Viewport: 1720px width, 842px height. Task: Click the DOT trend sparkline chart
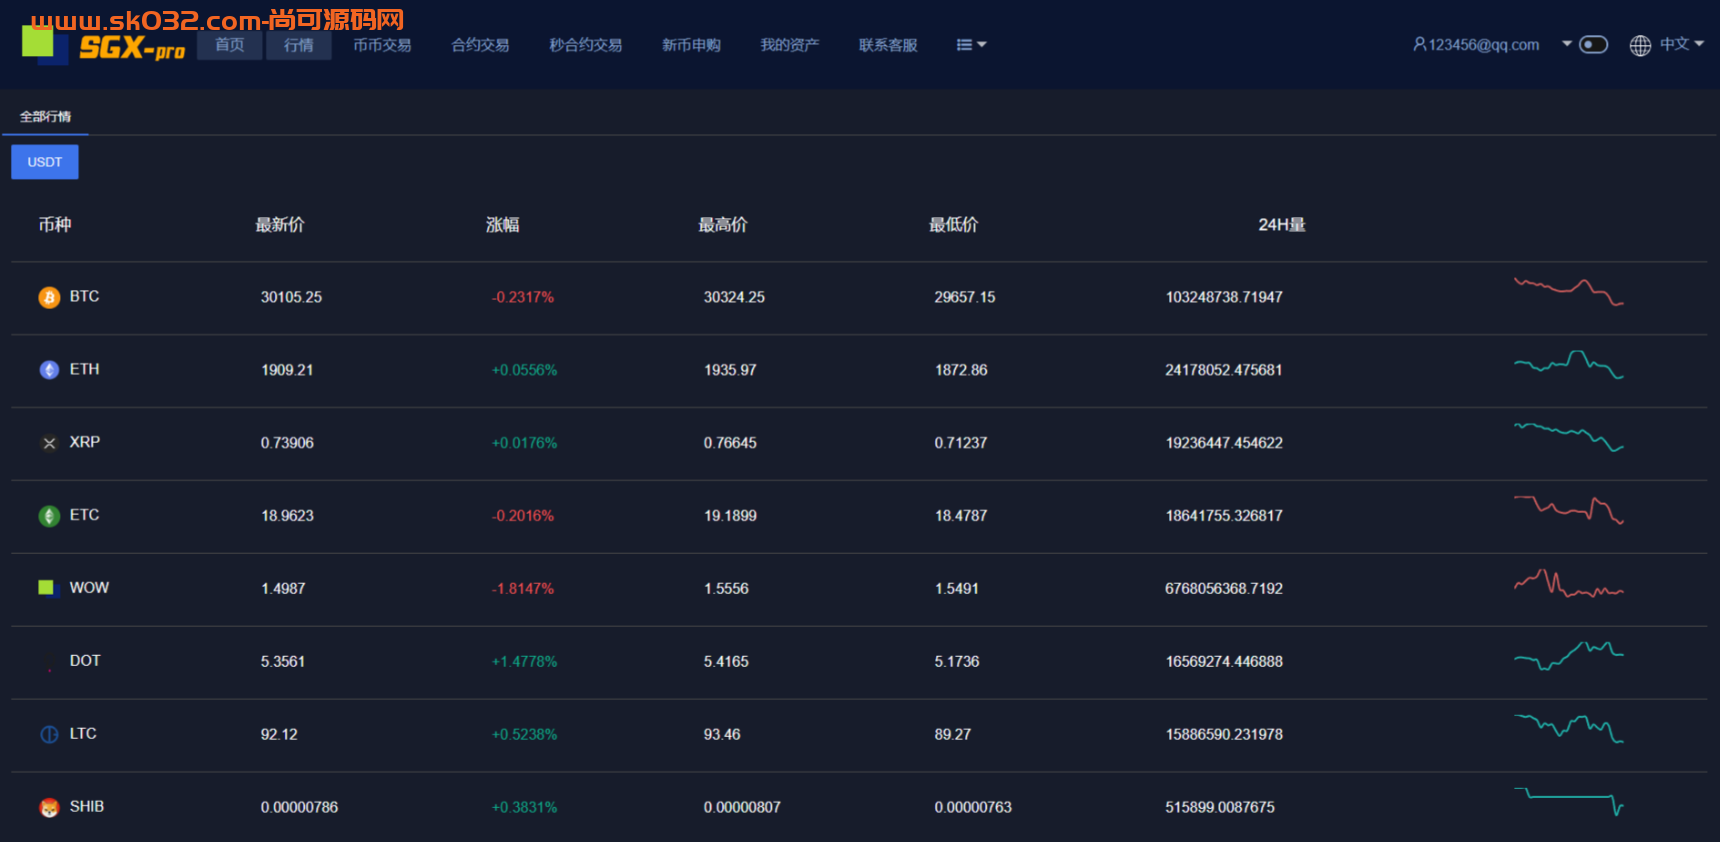pos(1569,656)
